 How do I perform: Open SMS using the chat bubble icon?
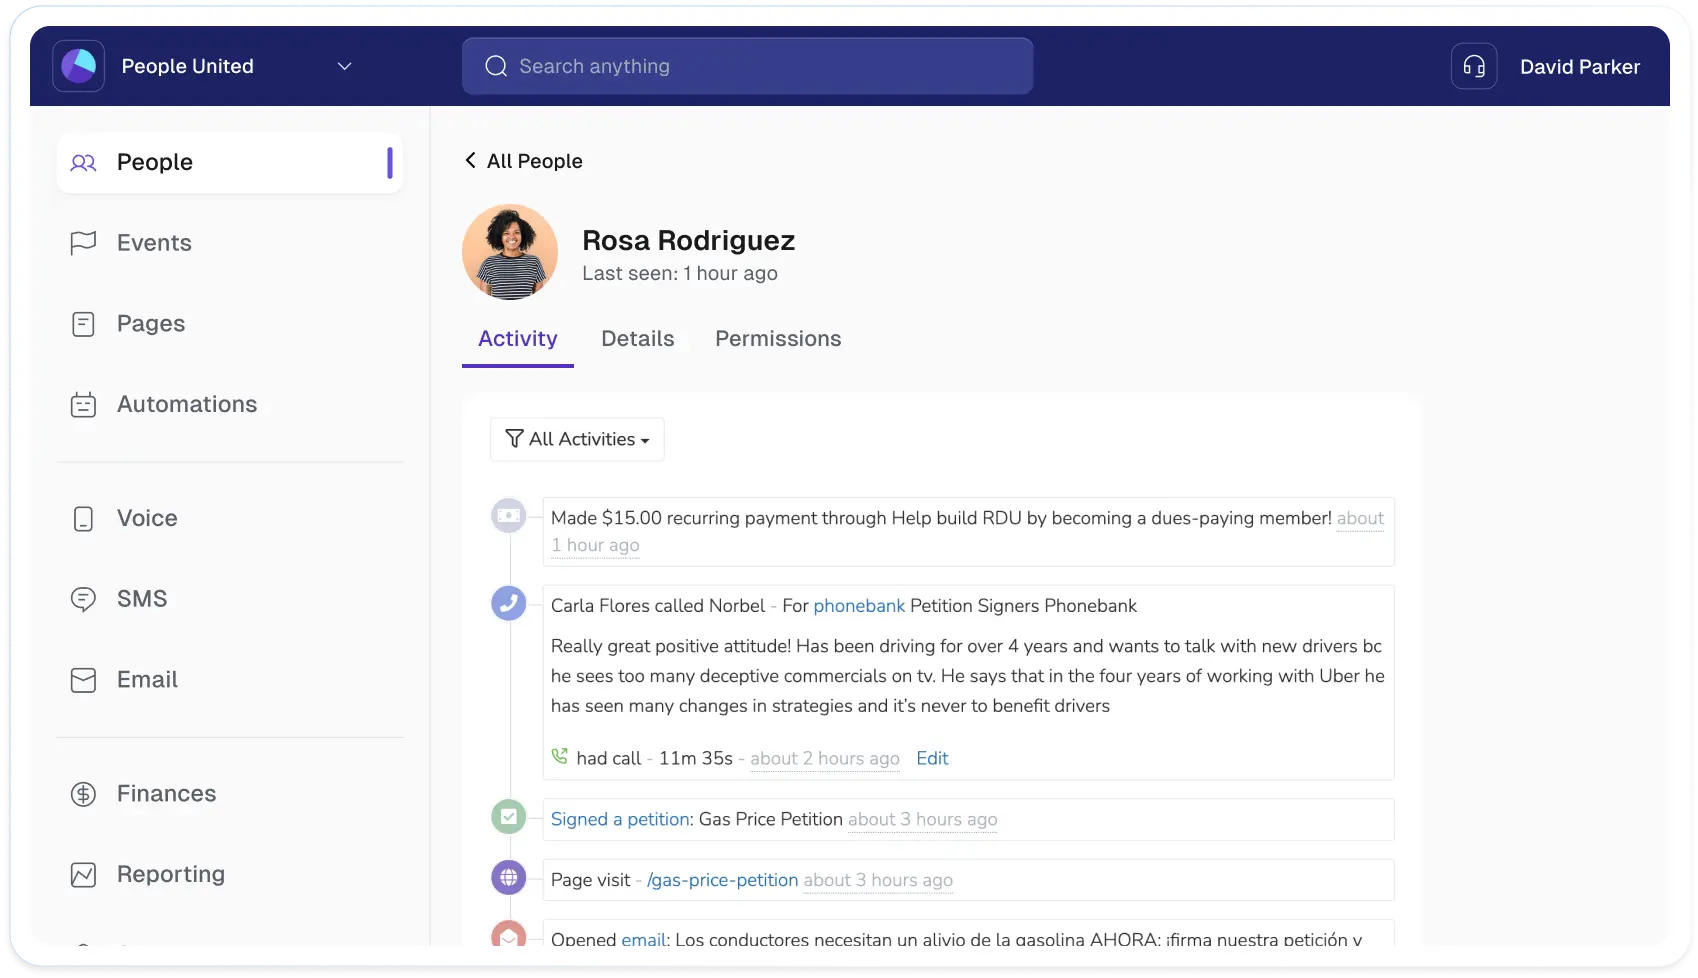pyautogui.click(x=83, y=599)
